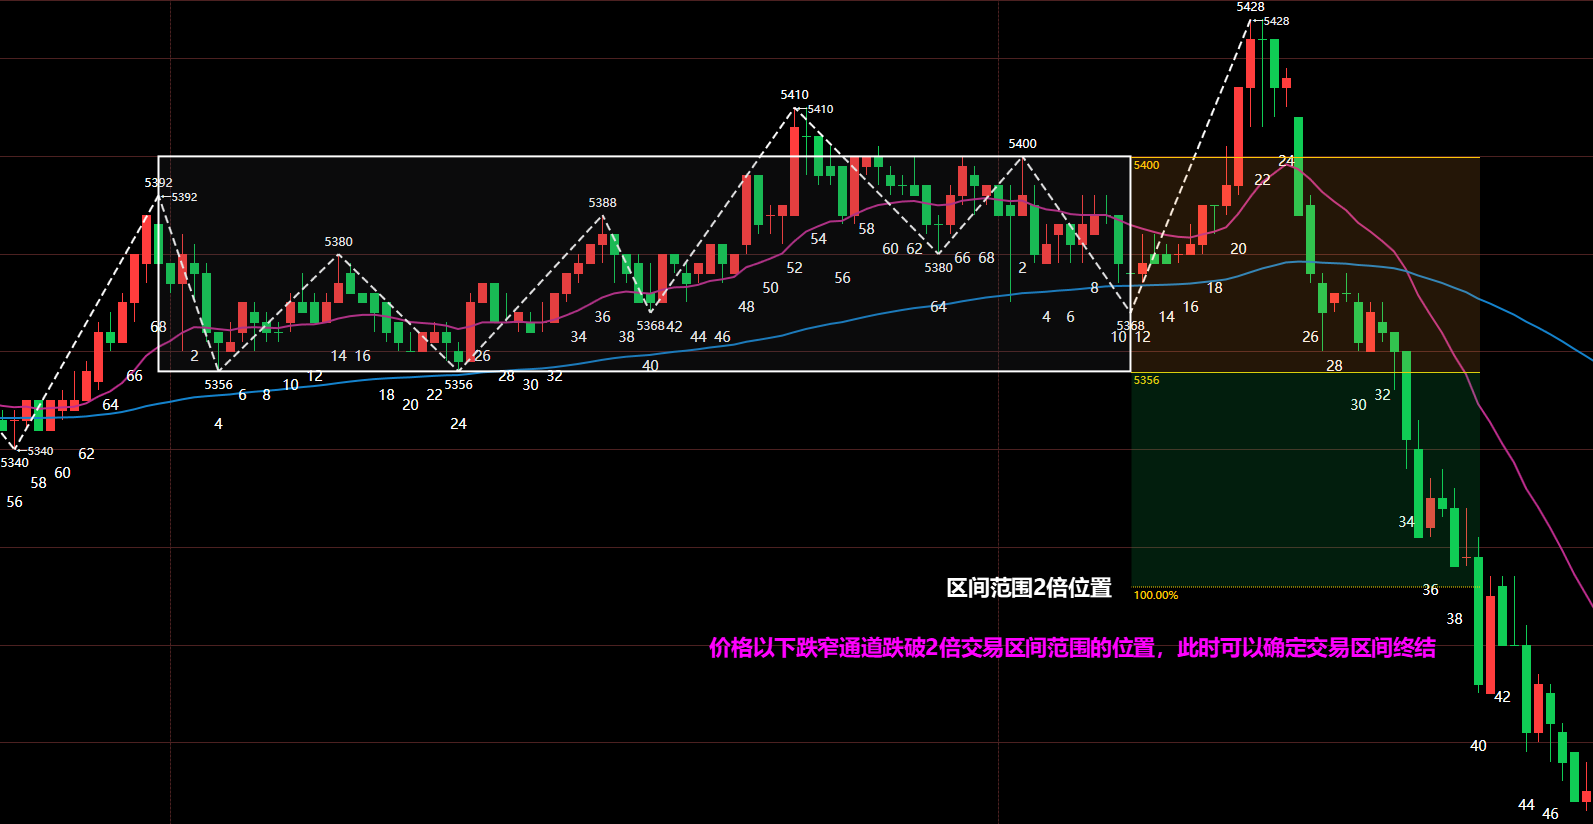Select the yellow 5356 range level label
This screenshot has height=824, width=1593.
click(x=1147, y=380)
